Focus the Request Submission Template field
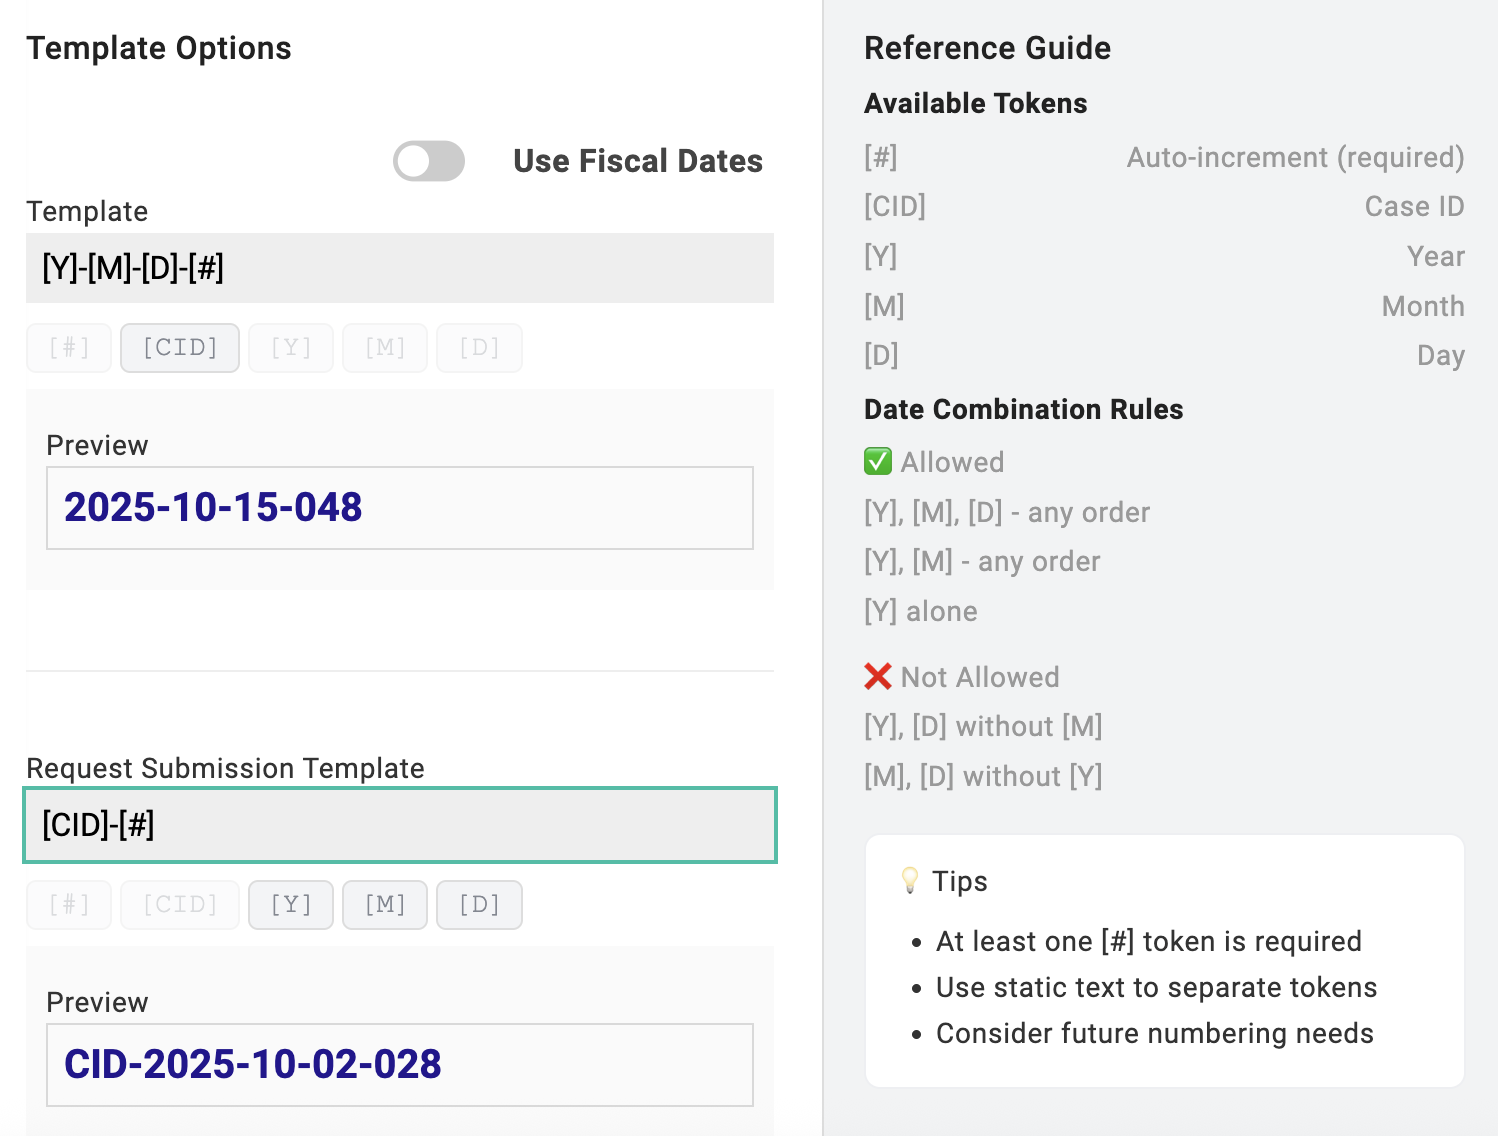Viewport: 1498px width, 1136px height. click(400, 825)
